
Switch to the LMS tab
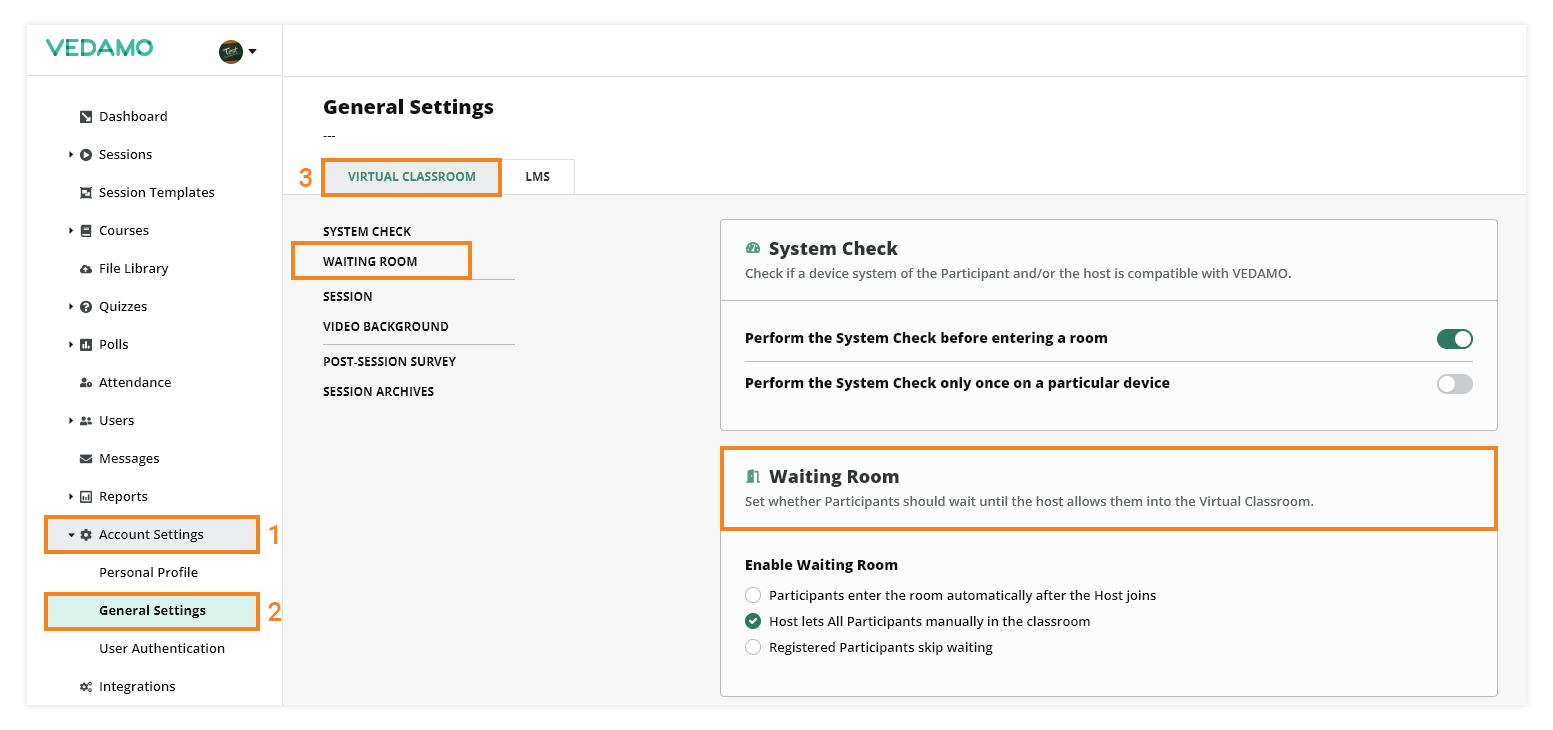click(x=538, y=177)
